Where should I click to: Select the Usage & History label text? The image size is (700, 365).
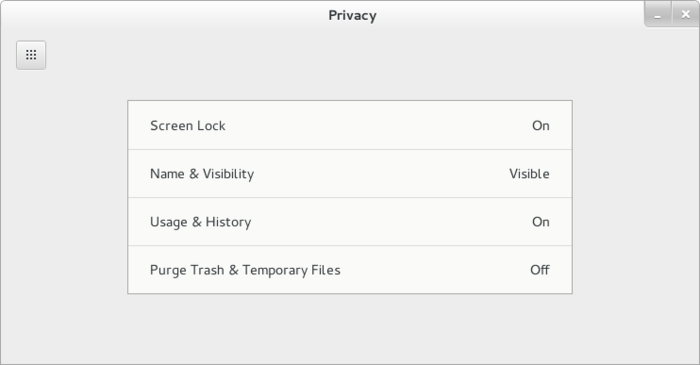(x=200, y=222)
